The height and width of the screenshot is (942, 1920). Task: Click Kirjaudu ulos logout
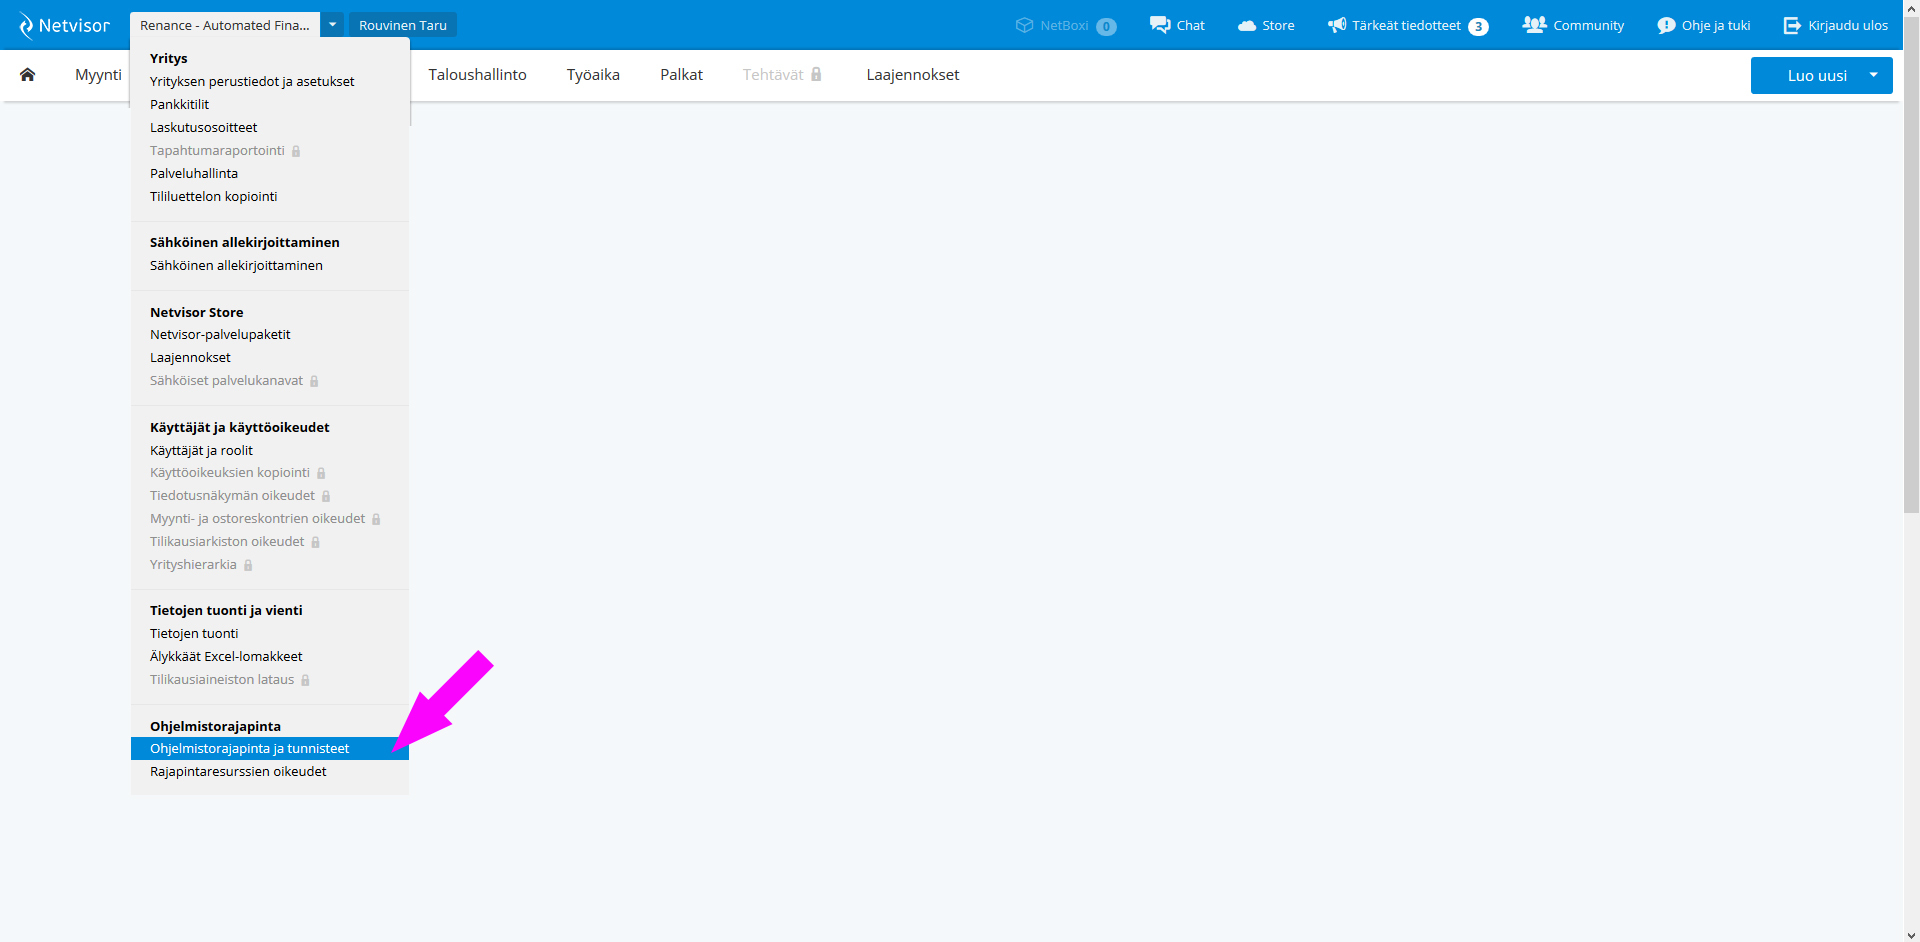[1836, 25]
